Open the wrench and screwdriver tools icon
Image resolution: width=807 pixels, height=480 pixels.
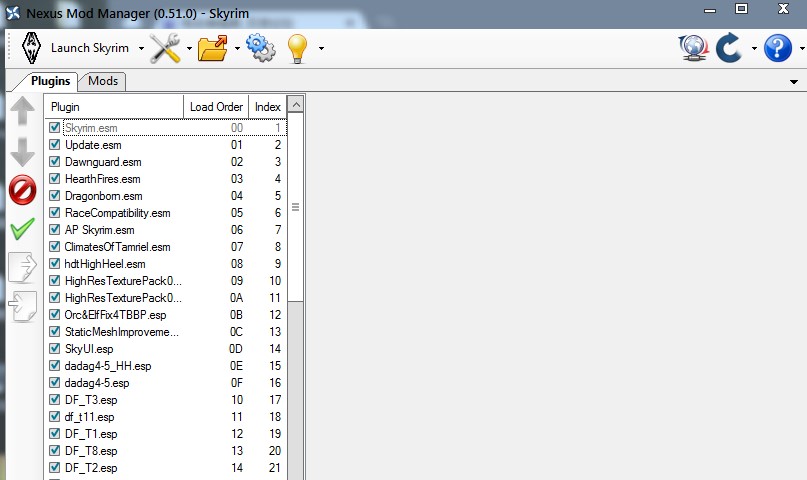click(165, 48)
